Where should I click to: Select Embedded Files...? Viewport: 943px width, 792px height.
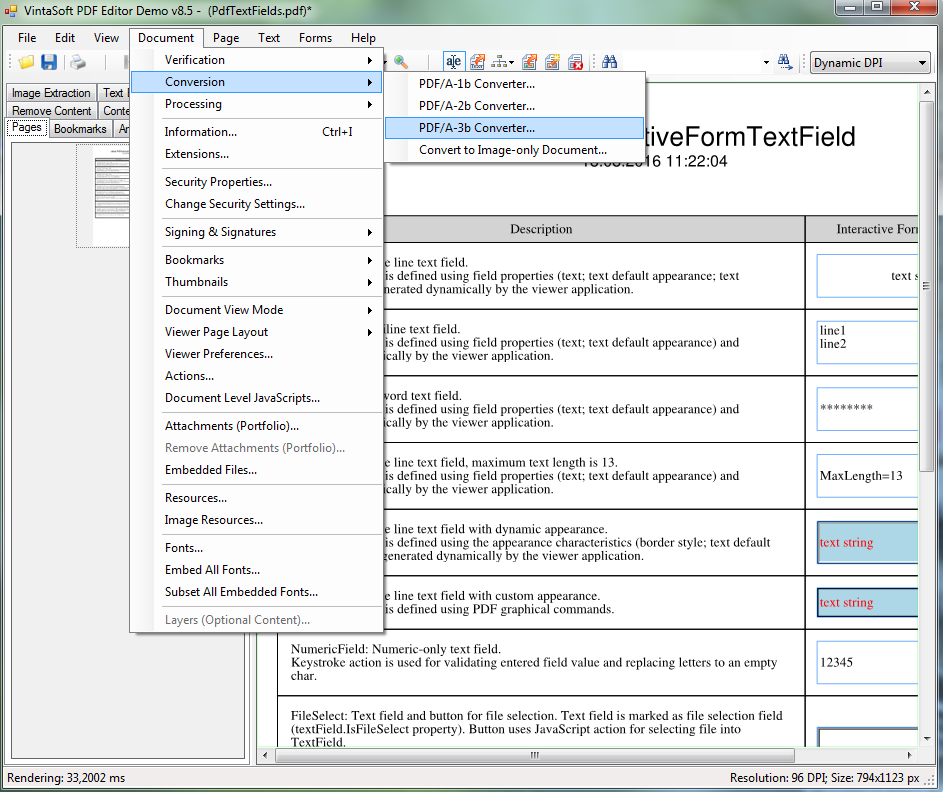pyautogui.click(x=256, y=470)
